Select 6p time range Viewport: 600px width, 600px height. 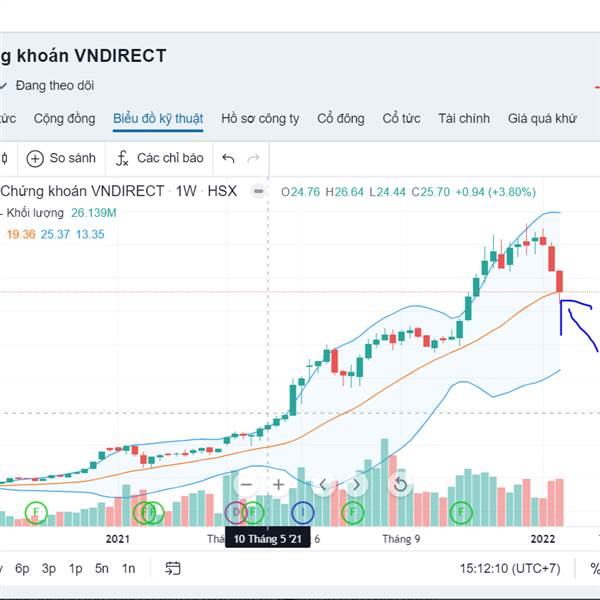(22, 569)
